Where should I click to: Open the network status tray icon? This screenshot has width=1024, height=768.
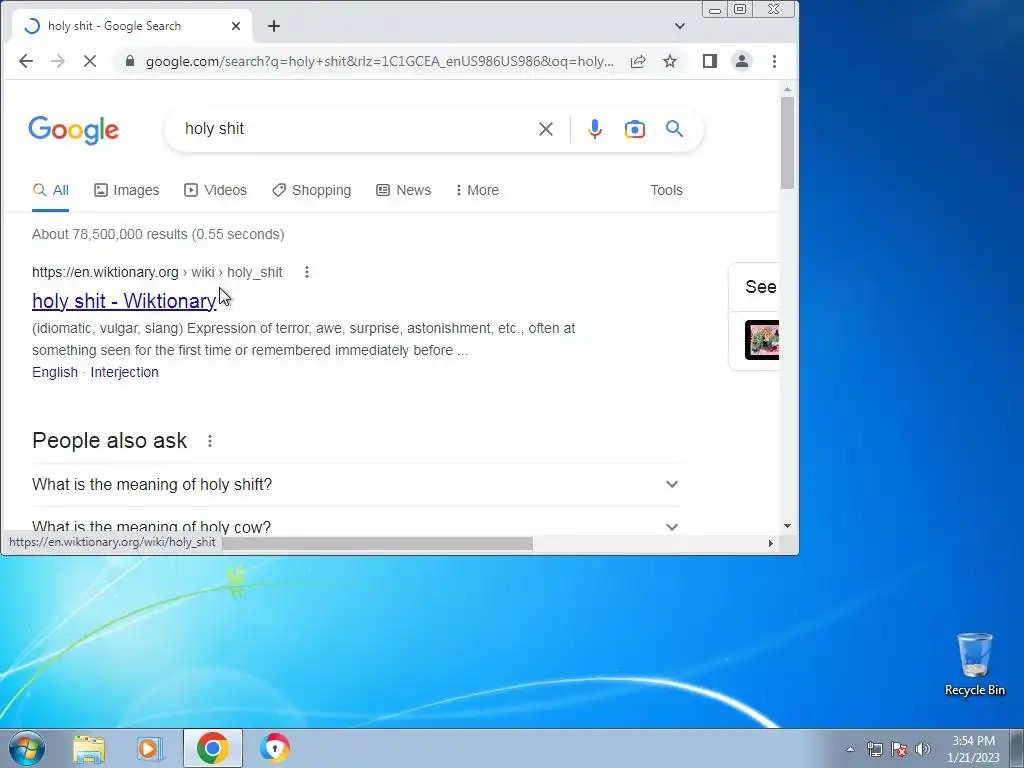click(874, 749)
